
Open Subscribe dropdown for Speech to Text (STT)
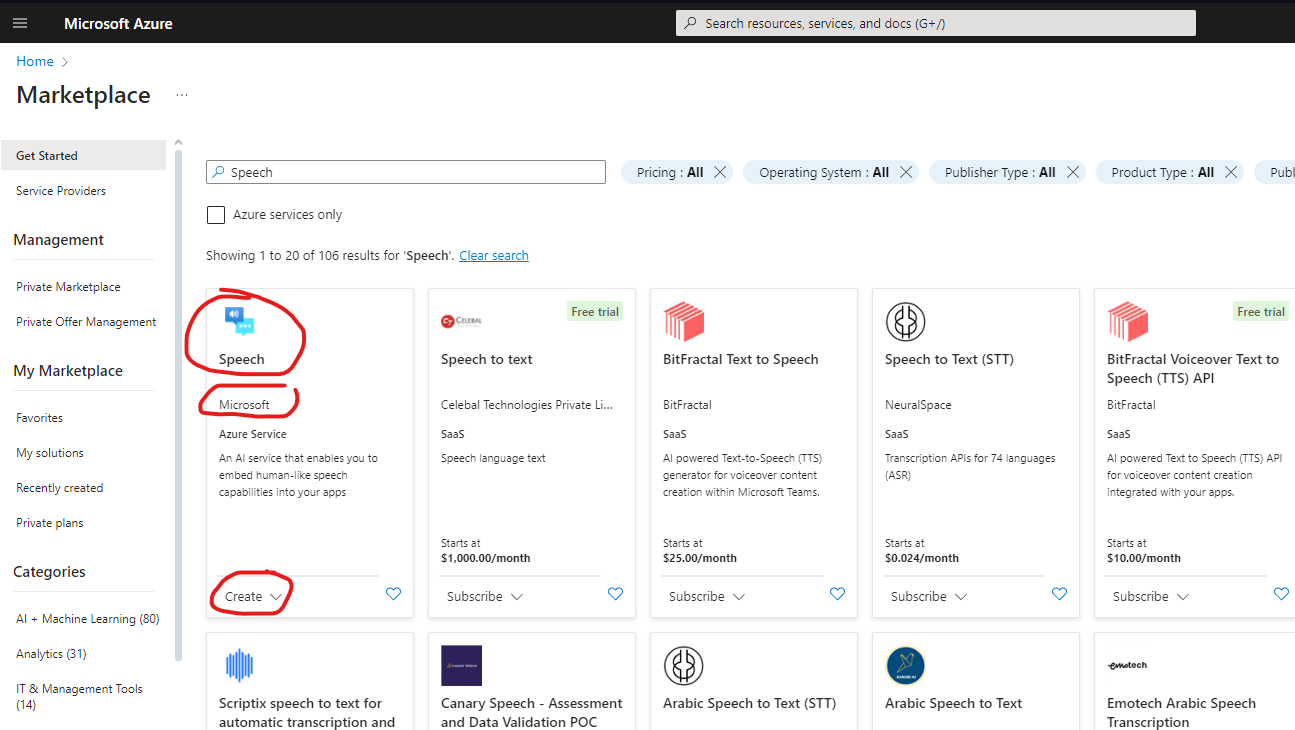click(927, 596)
